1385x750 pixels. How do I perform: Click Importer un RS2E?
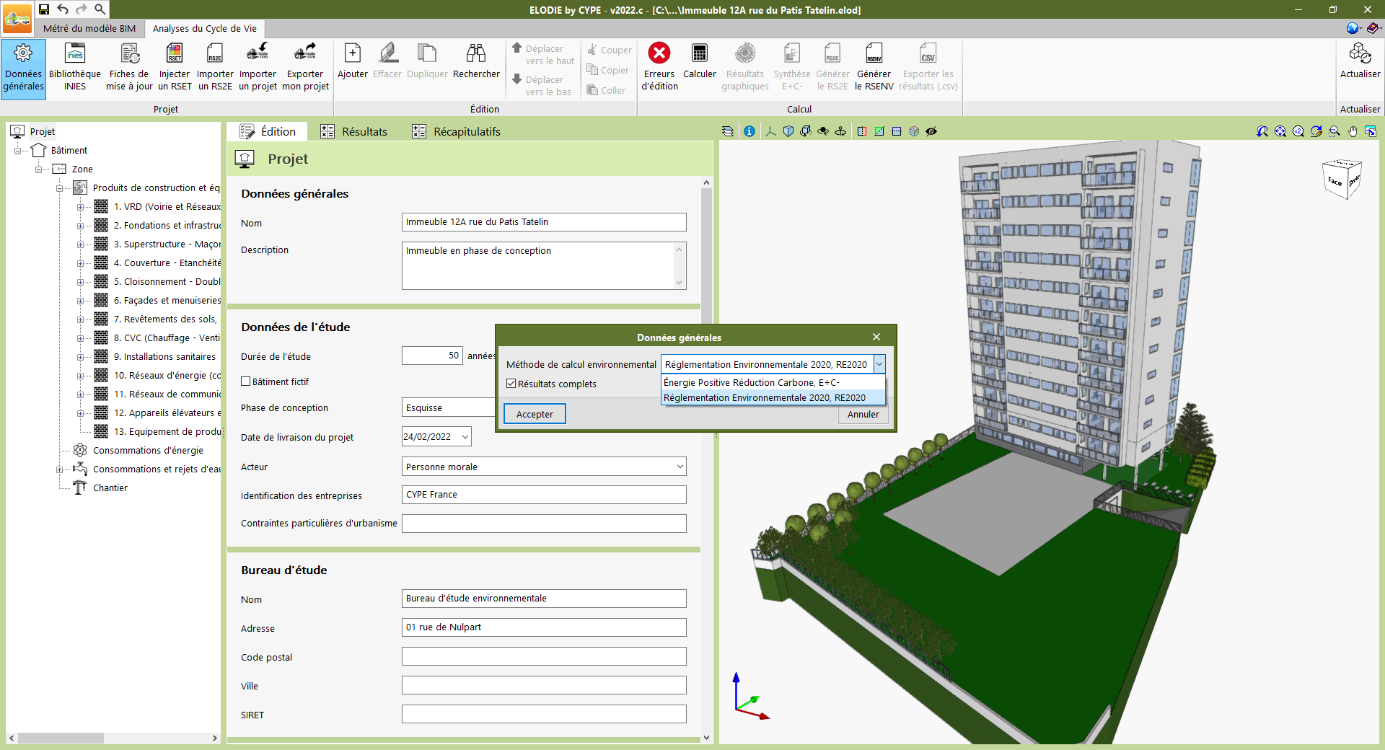tap(215, 68)
